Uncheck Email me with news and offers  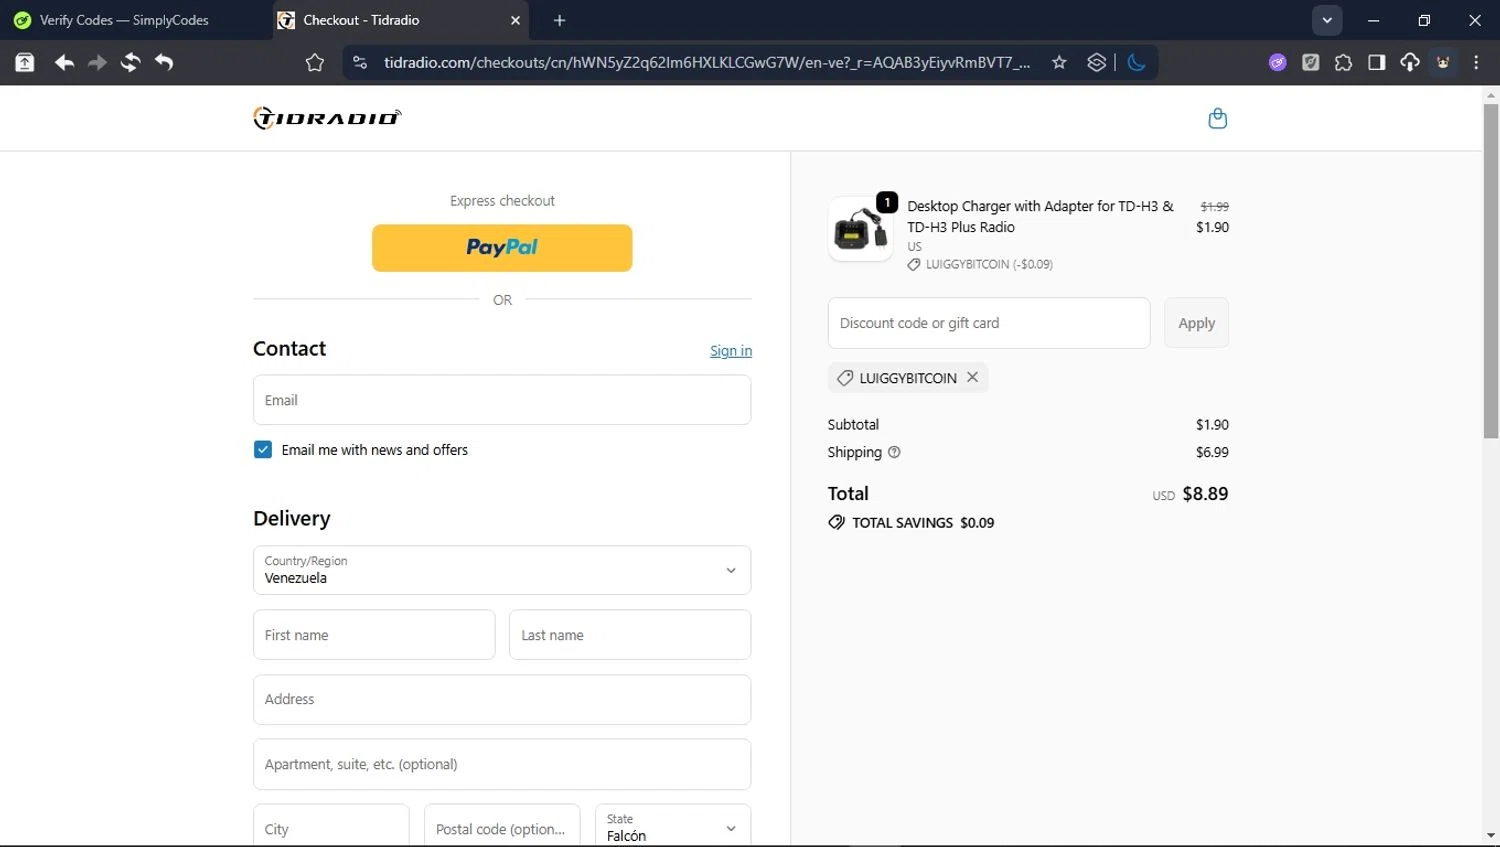point(263,450)
